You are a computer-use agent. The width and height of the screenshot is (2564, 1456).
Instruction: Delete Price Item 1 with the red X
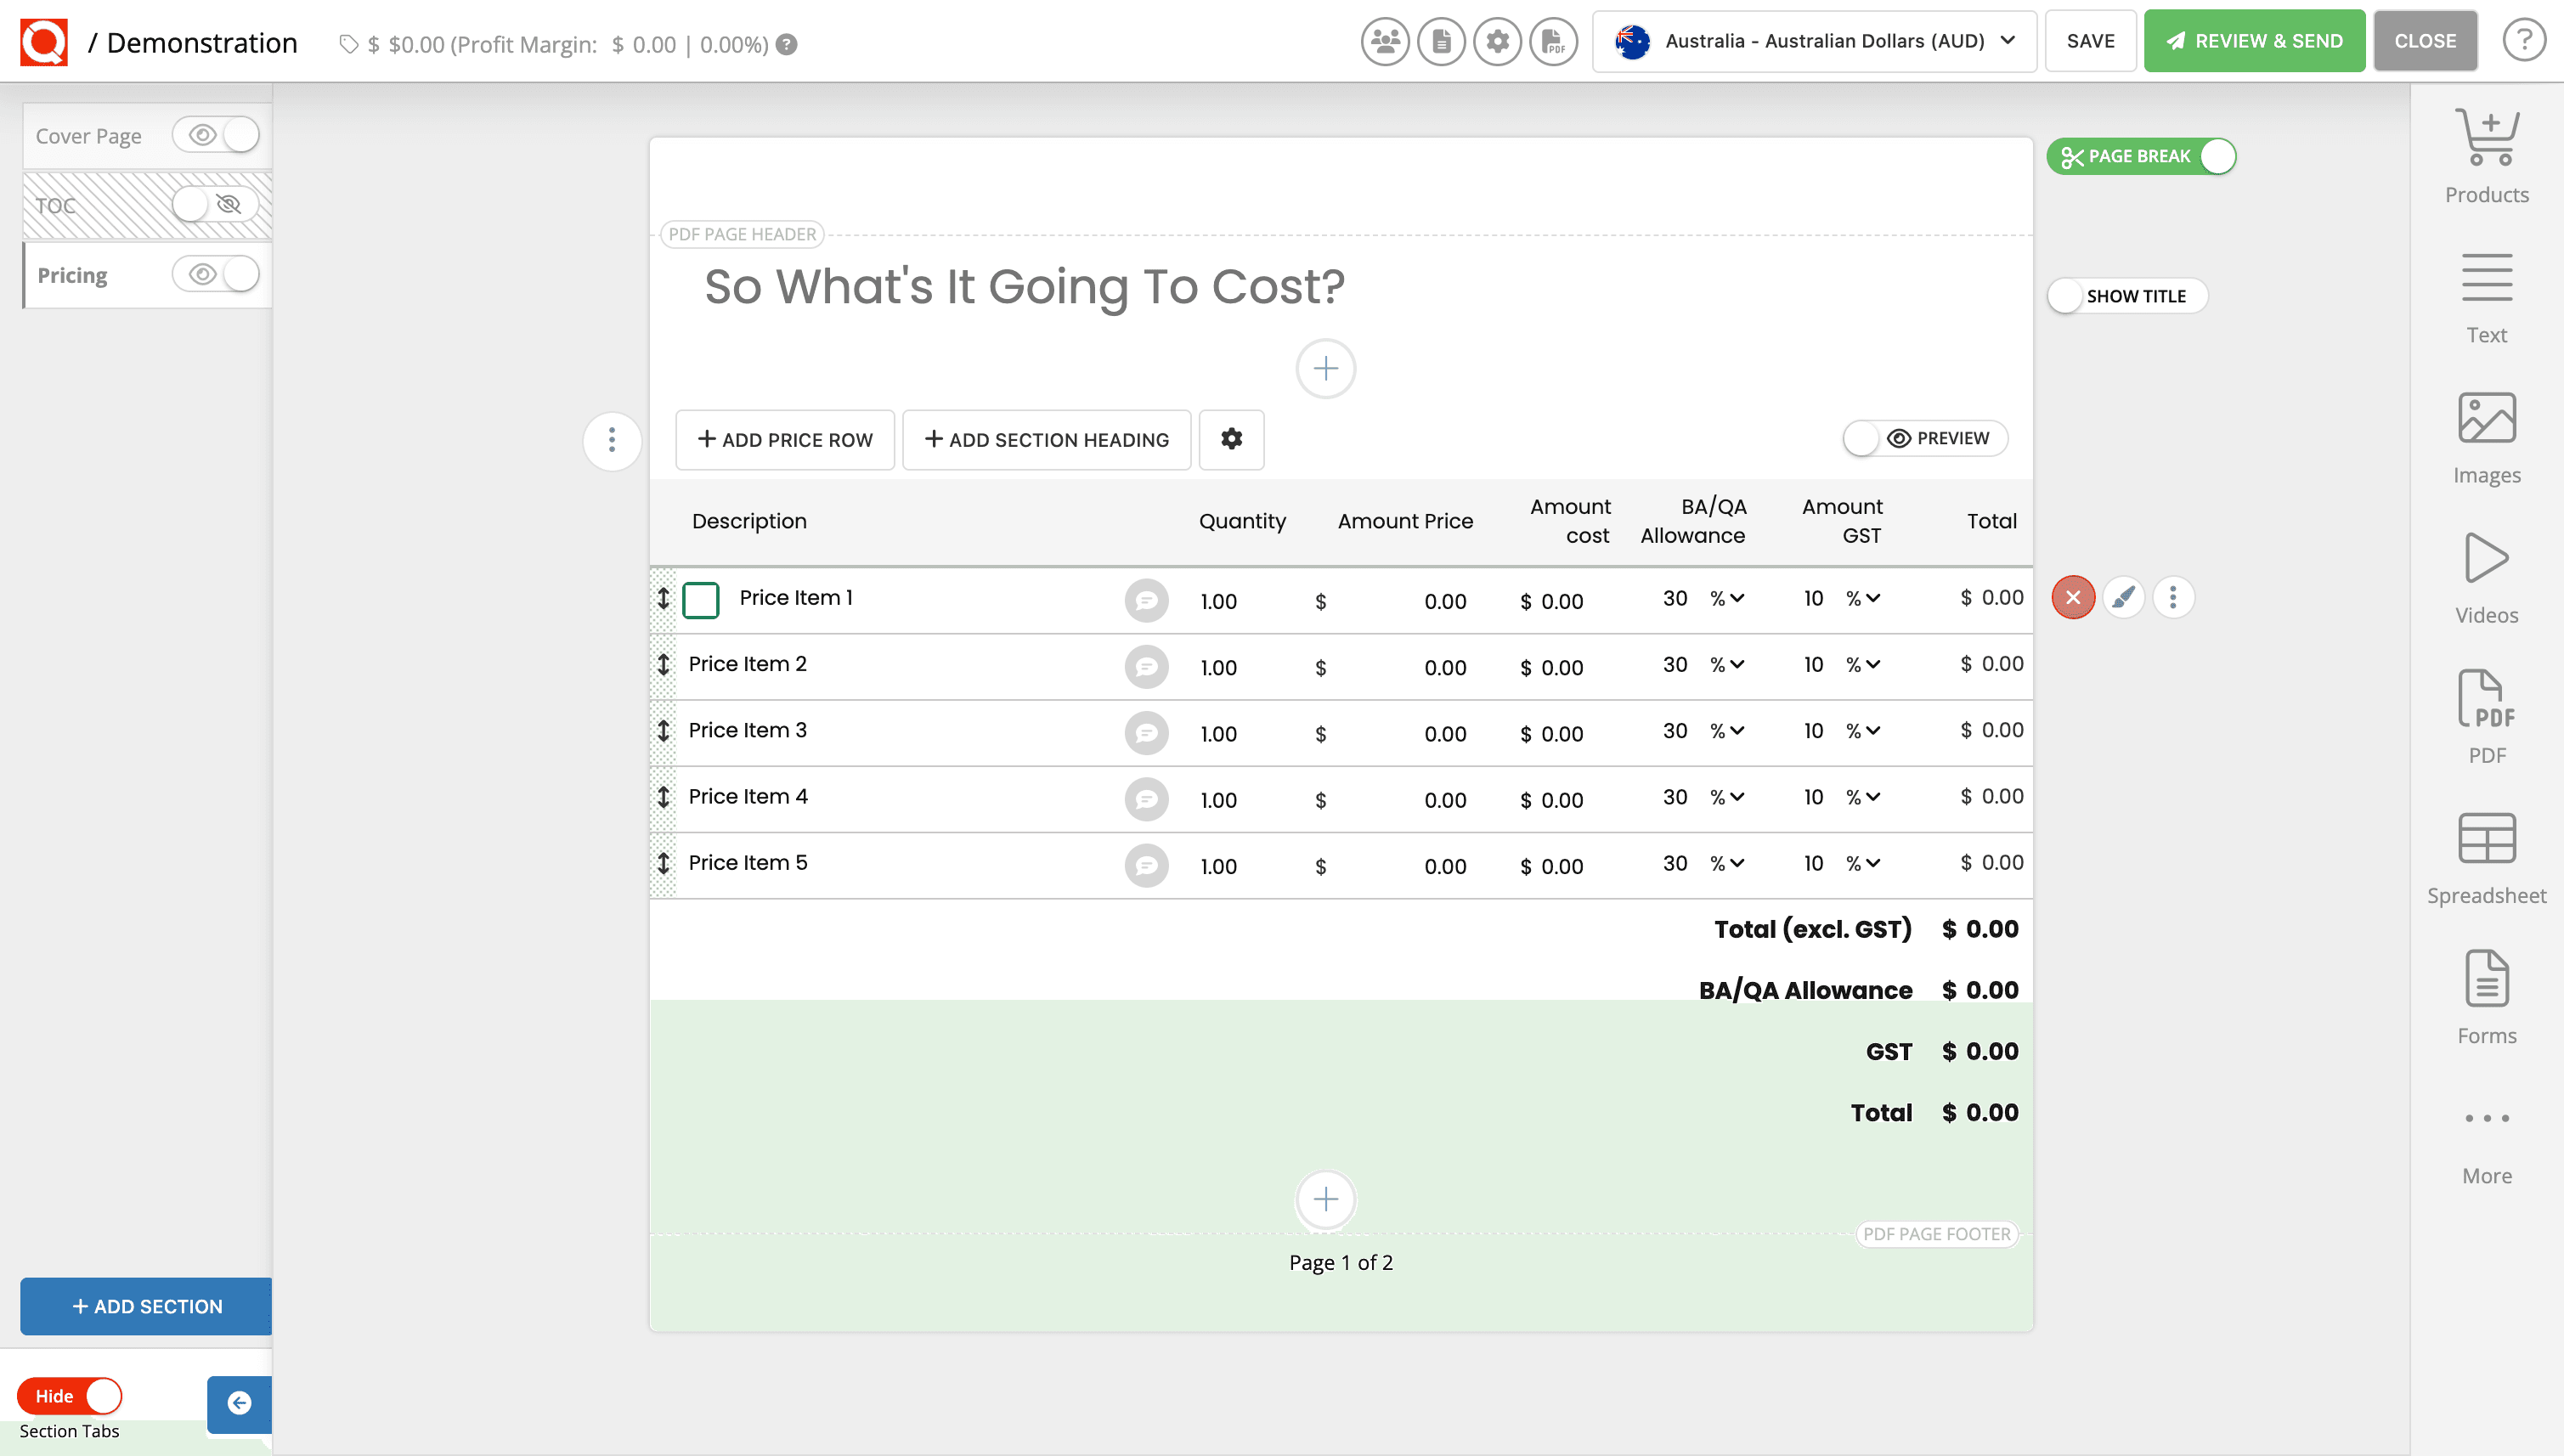[2073, 597]
